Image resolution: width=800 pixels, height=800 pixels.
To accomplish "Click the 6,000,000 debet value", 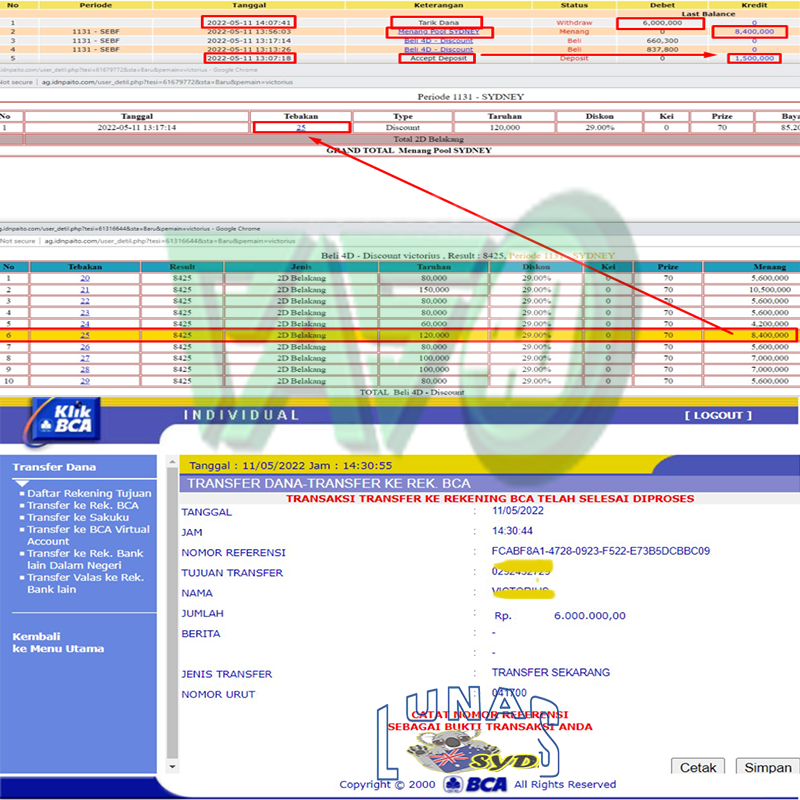I will pos(662,22).
